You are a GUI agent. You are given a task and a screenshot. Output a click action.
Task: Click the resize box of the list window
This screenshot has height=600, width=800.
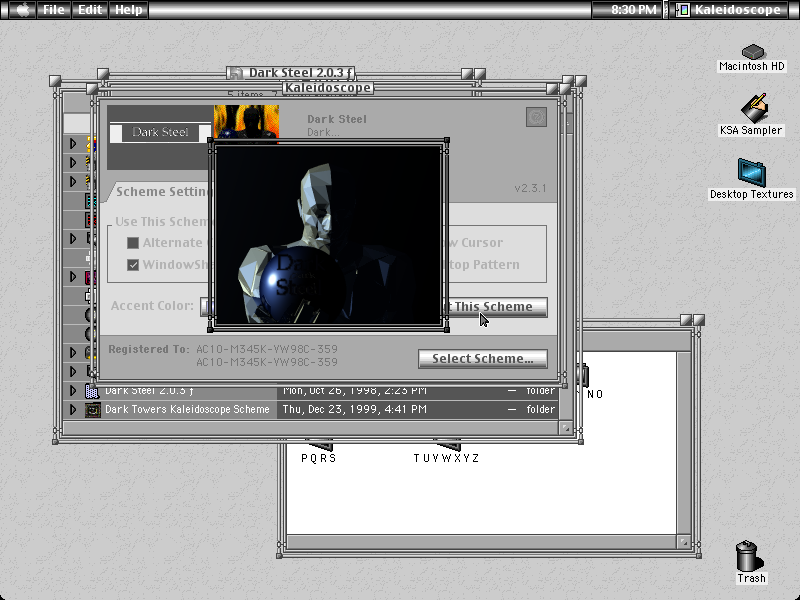pos(565,428)
